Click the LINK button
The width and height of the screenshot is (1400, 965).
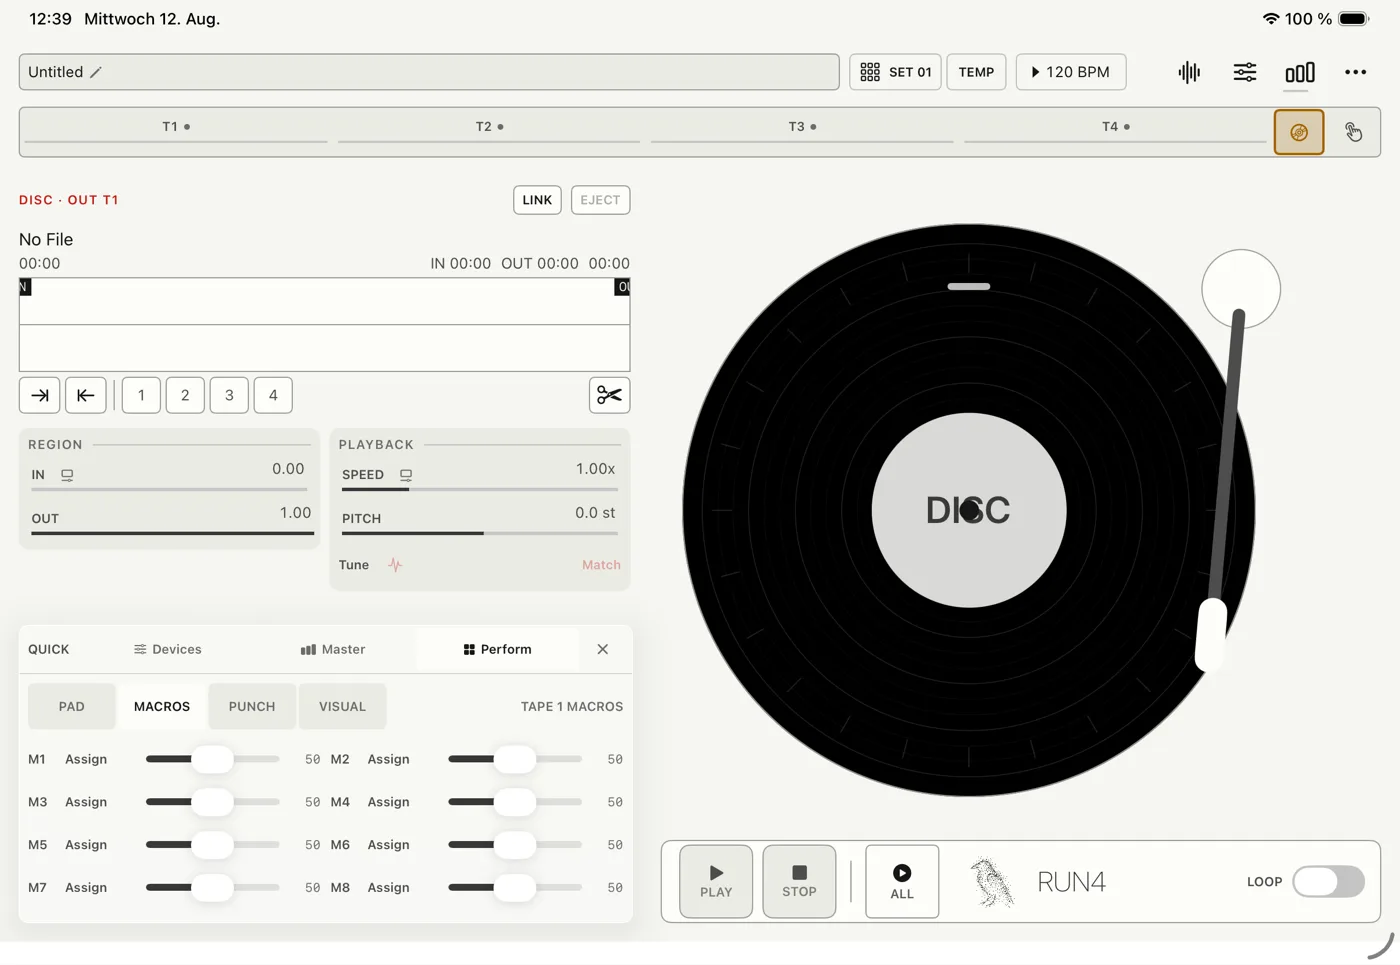(537, 200)
